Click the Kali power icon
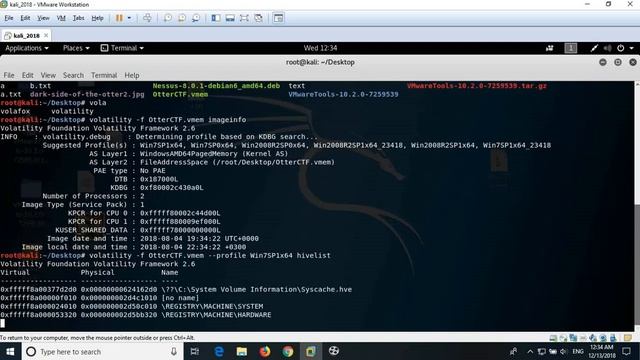The height and width of the screenshot is (360, 640). [x=620, y=48]
